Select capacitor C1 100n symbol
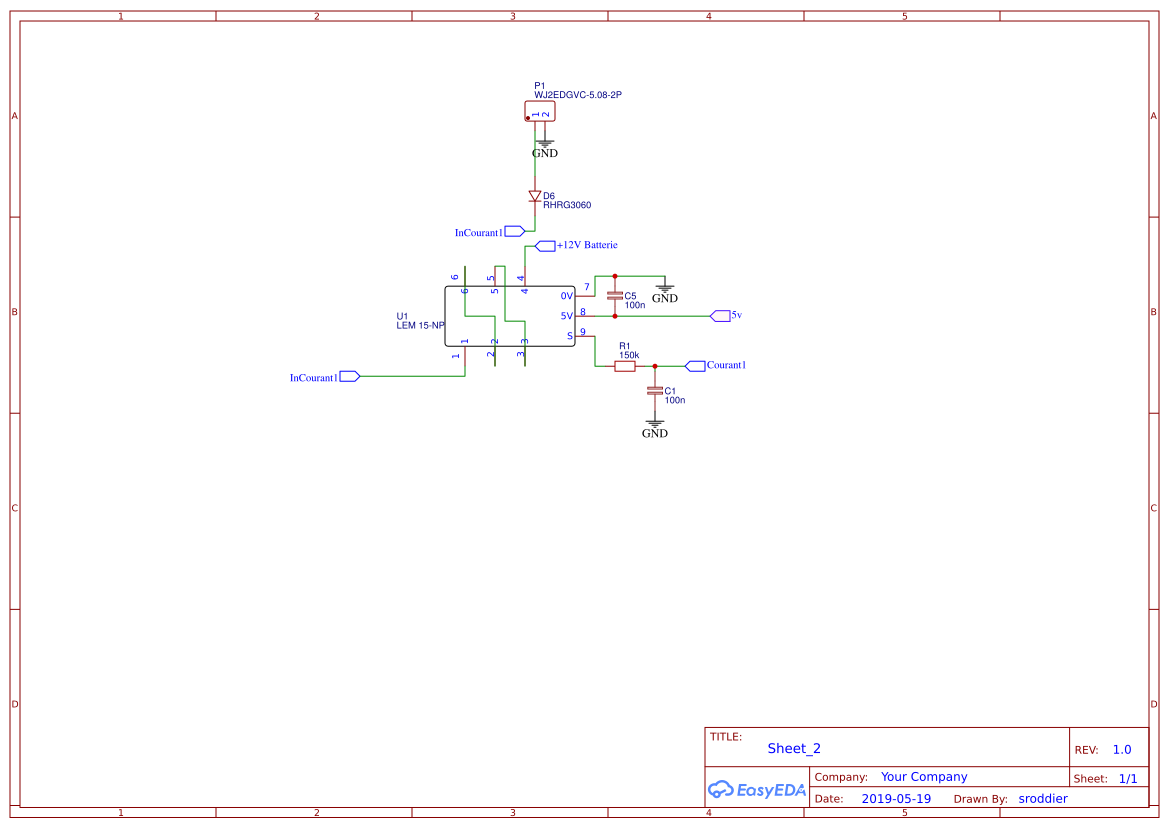 (x=655, y=390)
